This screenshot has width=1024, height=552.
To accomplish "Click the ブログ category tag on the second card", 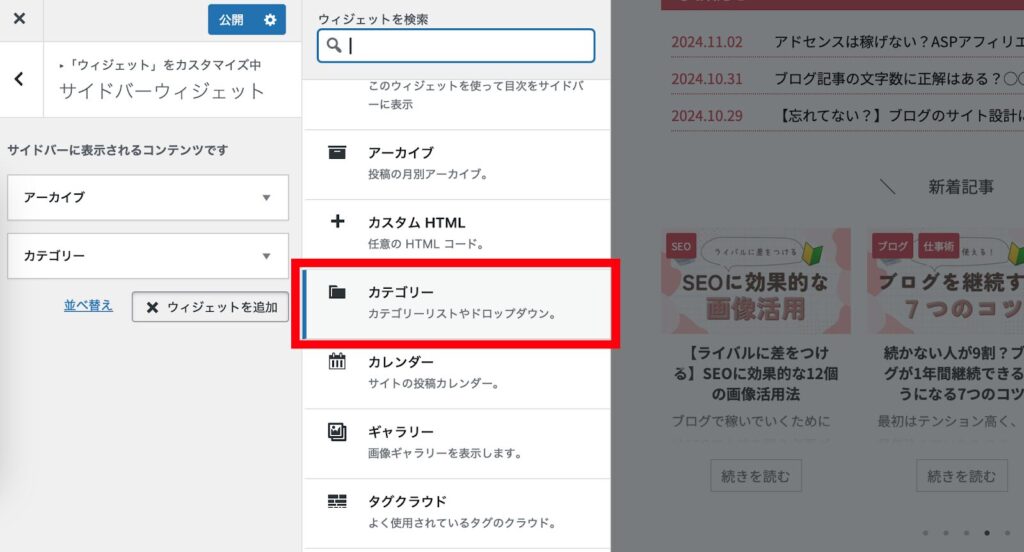I will (892, 246).
